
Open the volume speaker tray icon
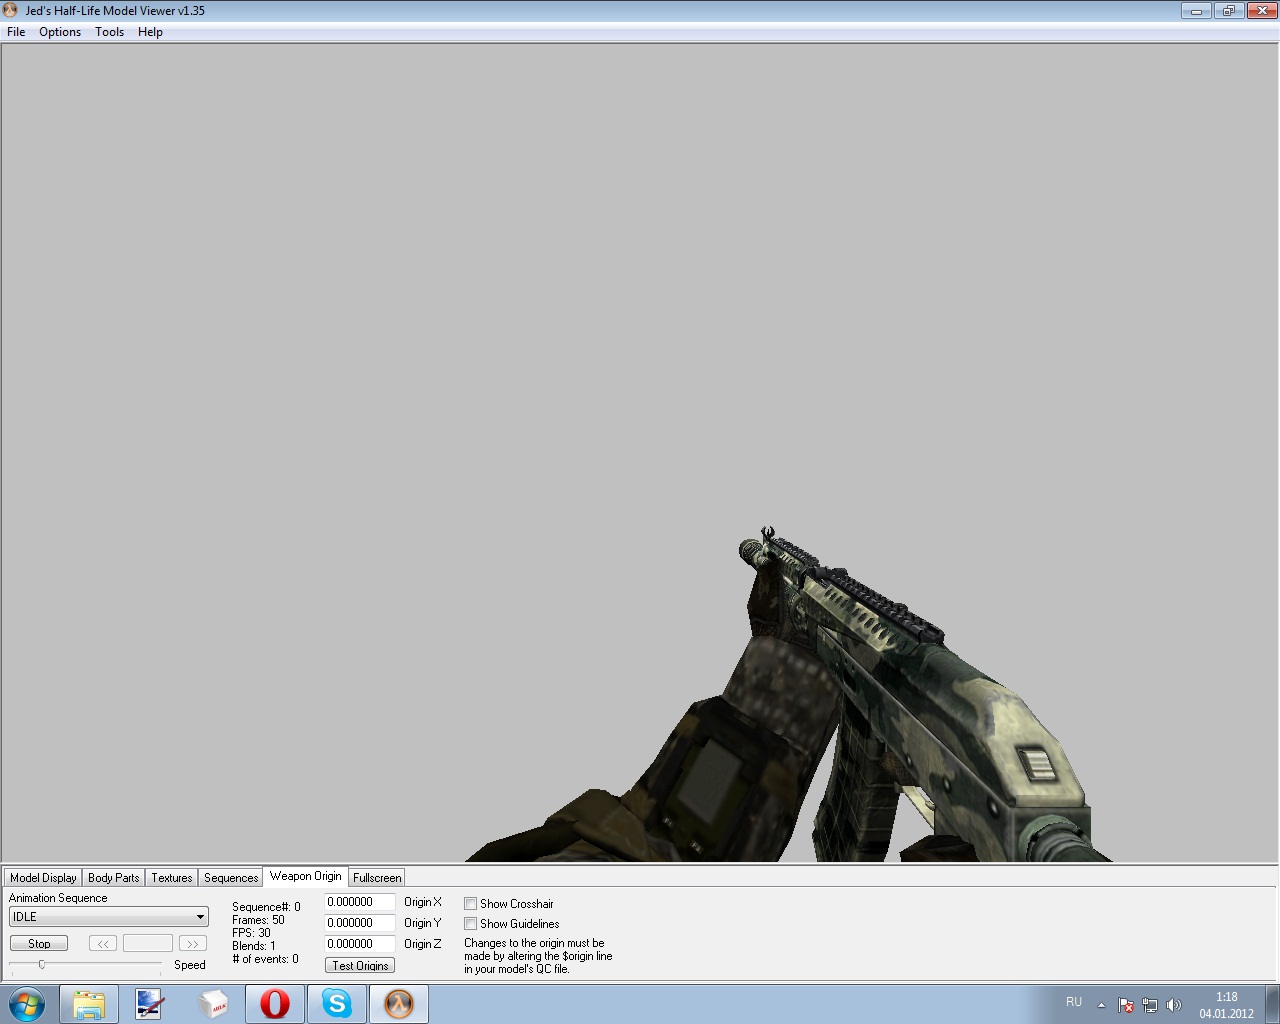click(1174, 1005)
